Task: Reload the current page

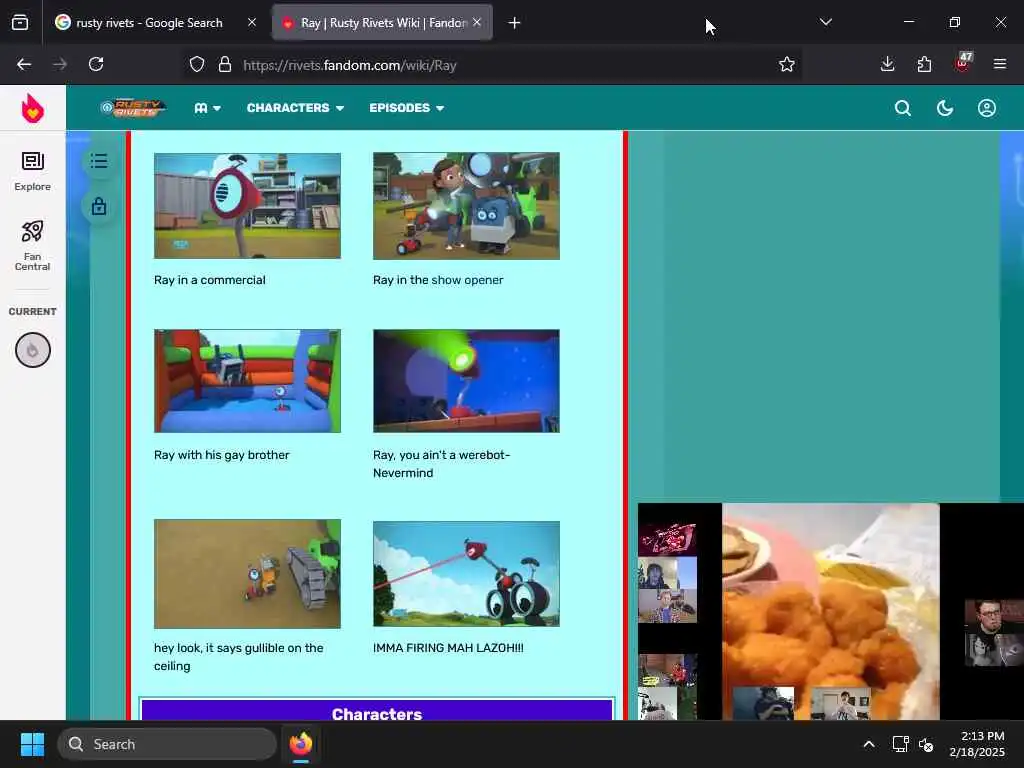Action: pos(96,64)
